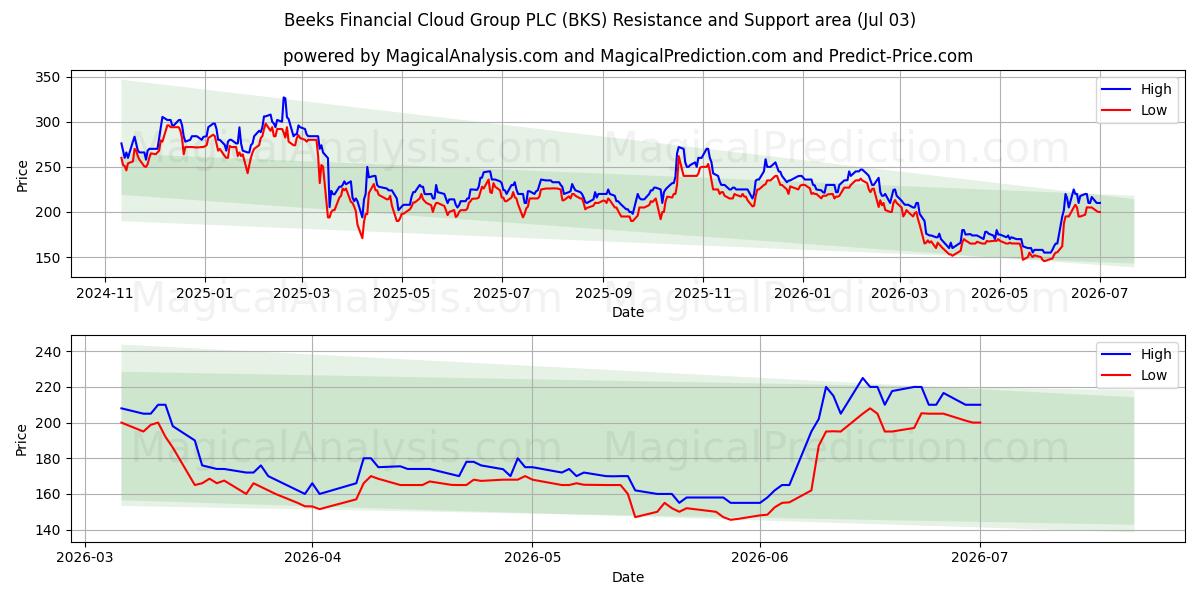
Task: Click '2026-05' tick on top chart
Action: 998,294
